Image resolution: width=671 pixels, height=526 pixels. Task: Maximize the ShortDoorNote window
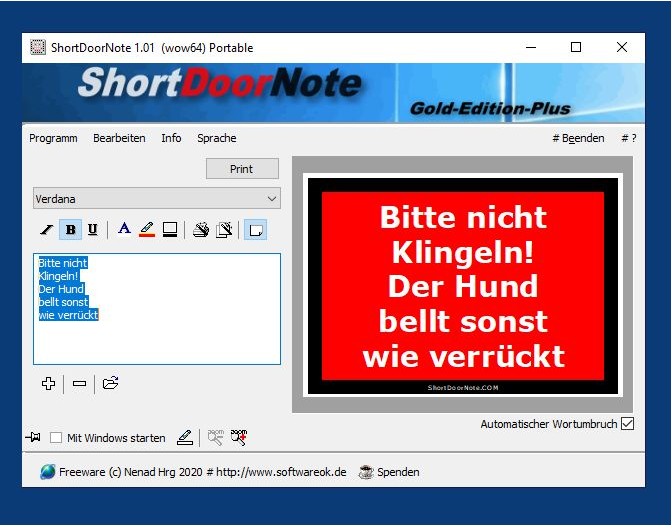pyautogui.click(x=576, y=47)
